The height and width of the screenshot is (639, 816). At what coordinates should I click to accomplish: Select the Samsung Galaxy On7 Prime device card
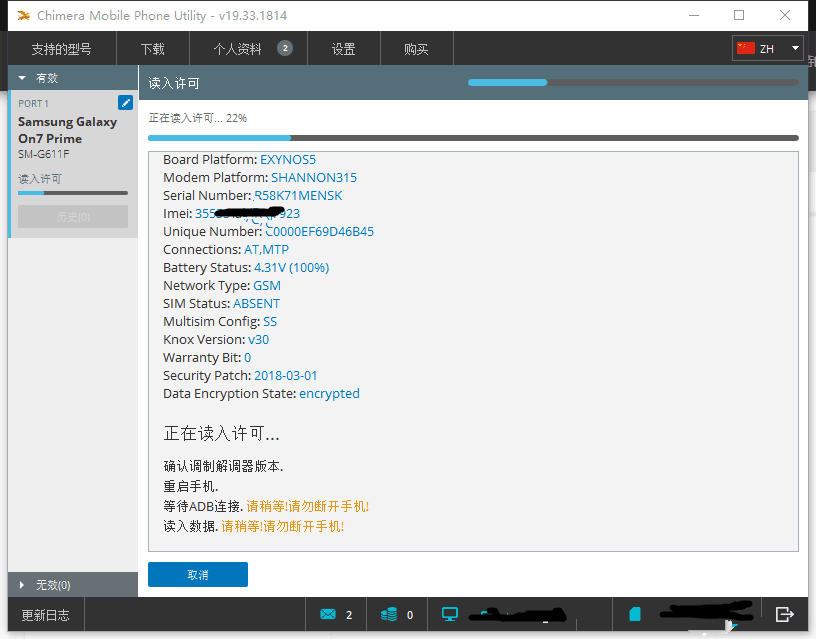click(73, 164)
